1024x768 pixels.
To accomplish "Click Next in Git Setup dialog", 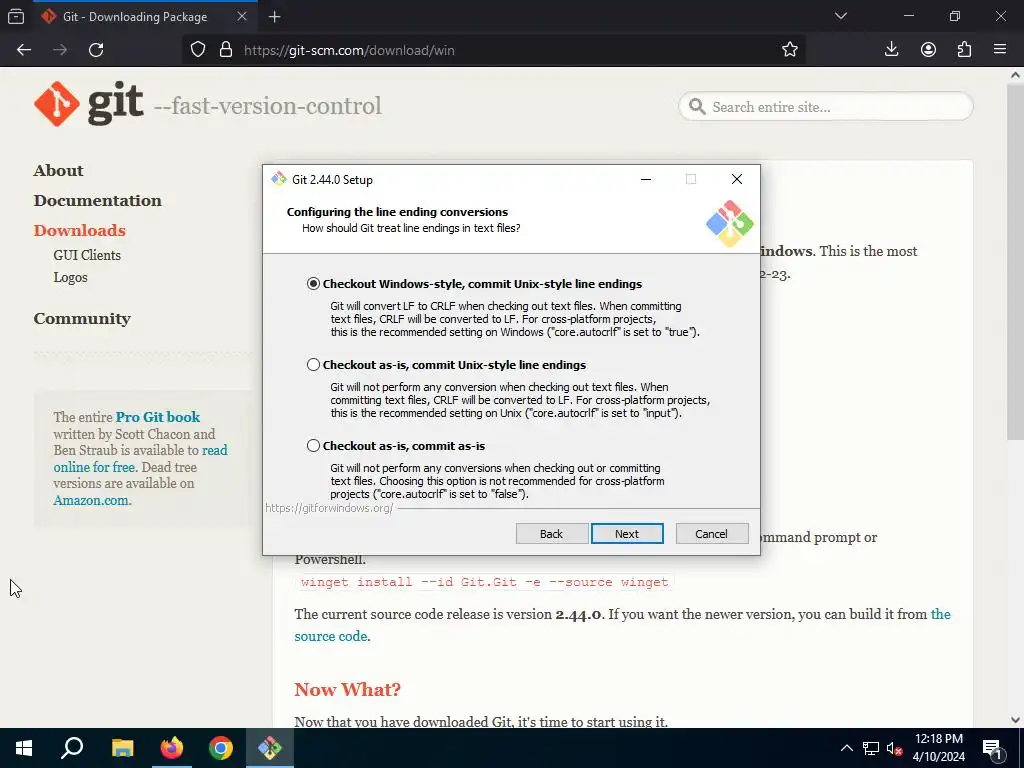I will [627, 534].
